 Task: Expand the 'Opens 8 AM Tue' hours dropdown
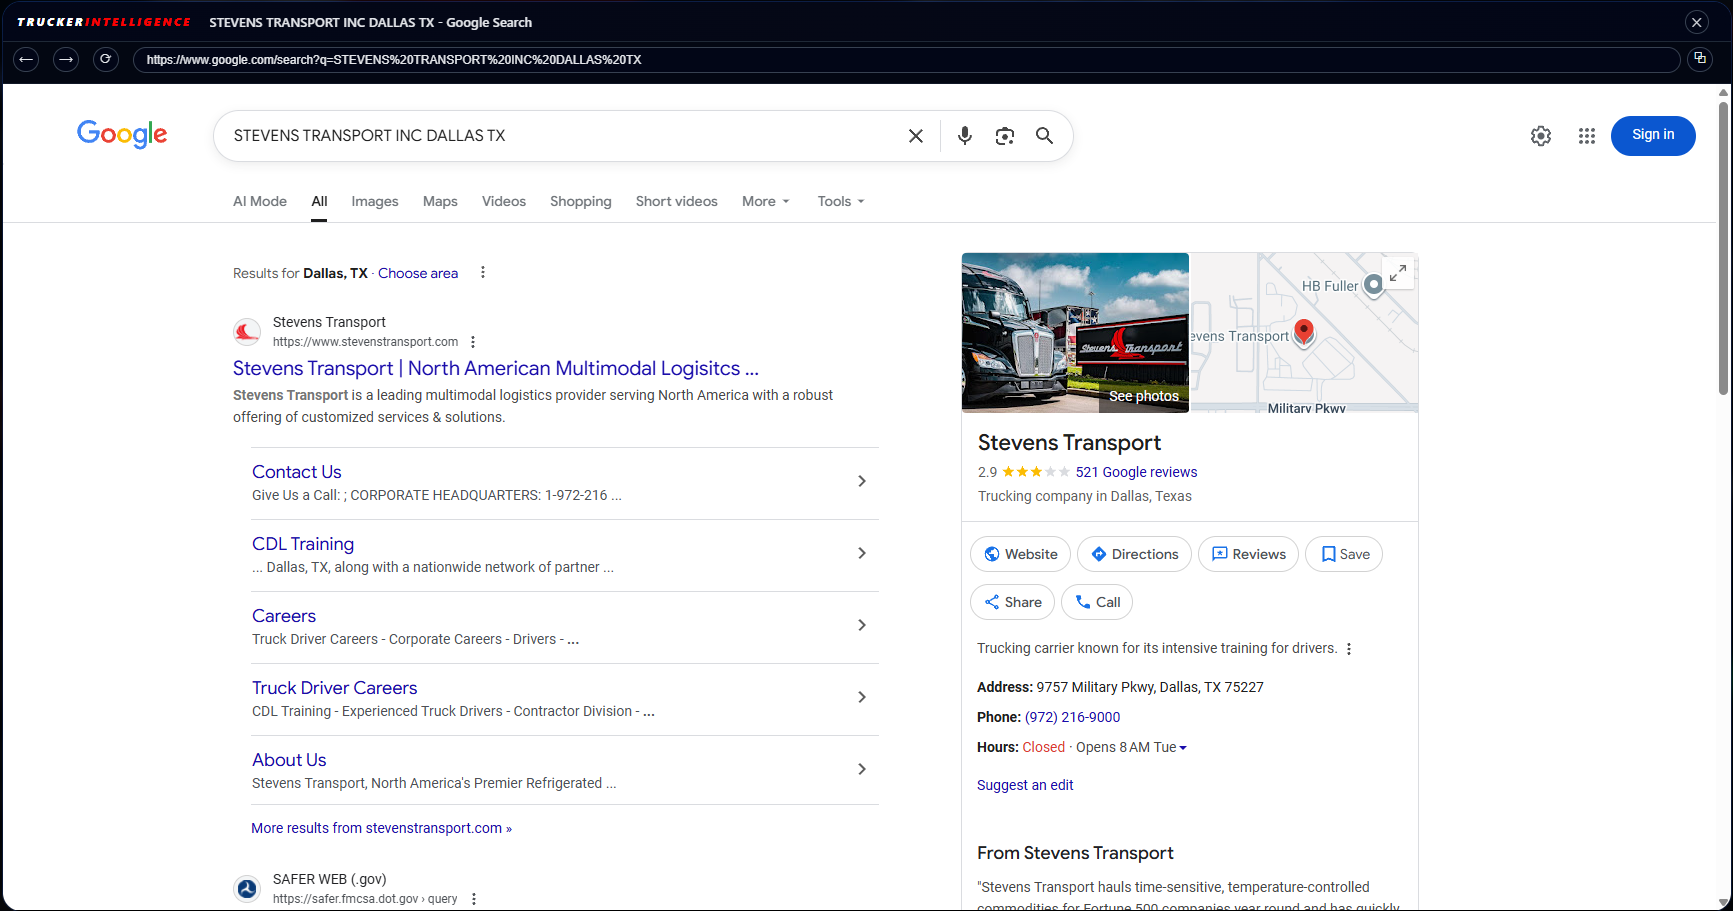1183,747
